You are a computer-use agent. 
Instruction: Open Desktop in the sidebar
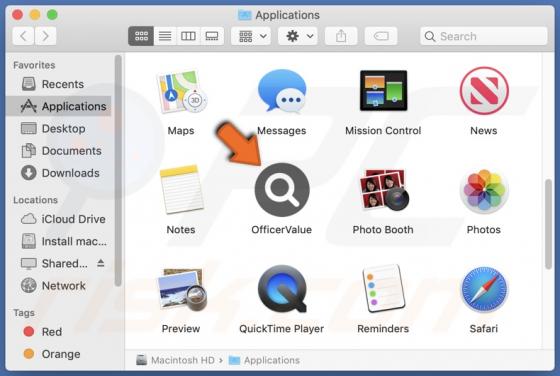click(59, 129)
